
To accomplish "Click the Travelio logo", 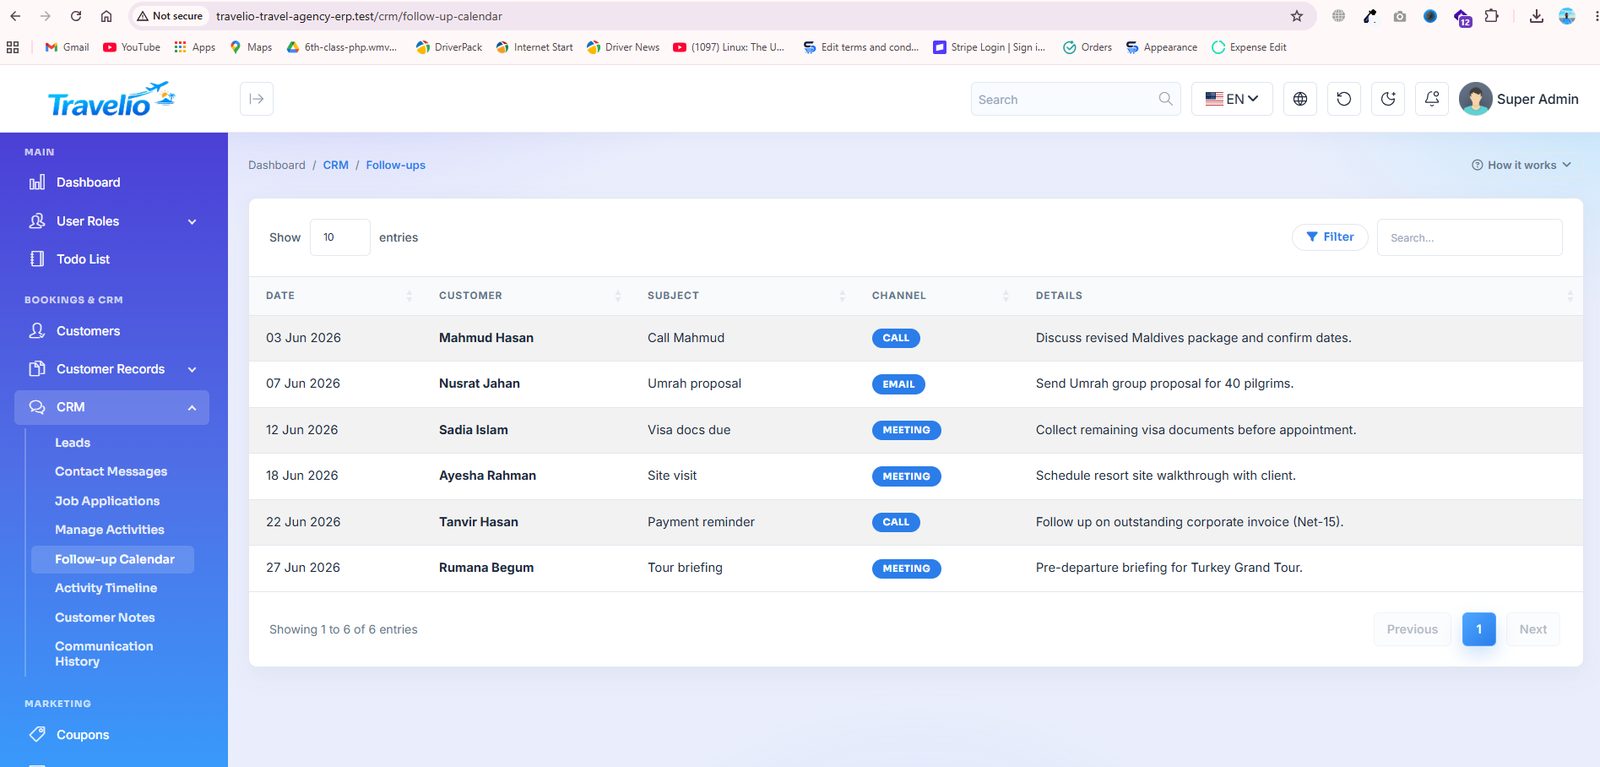I will [x=111, y=99].
